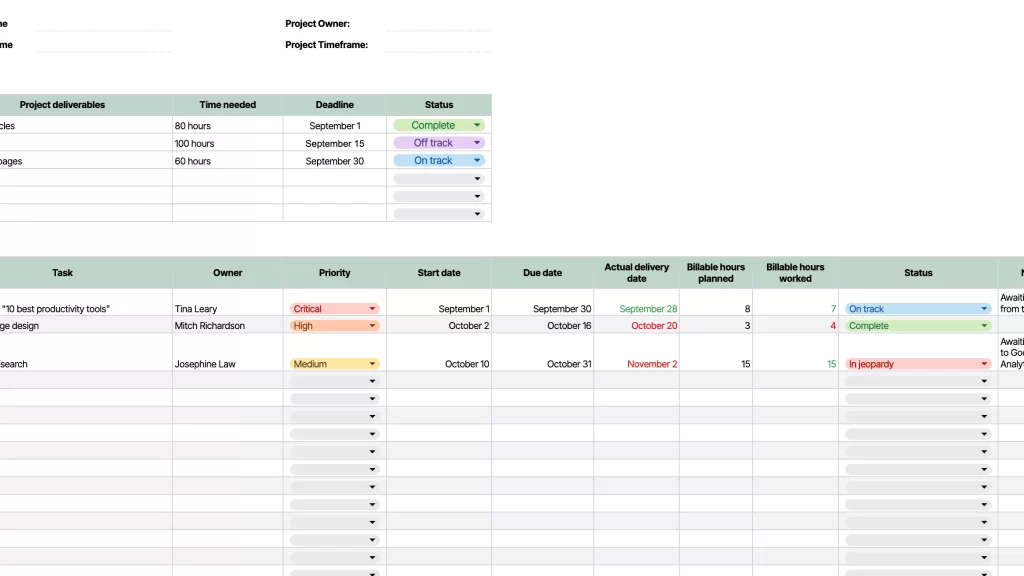Open the Off track status dropdown

[477, 143]
